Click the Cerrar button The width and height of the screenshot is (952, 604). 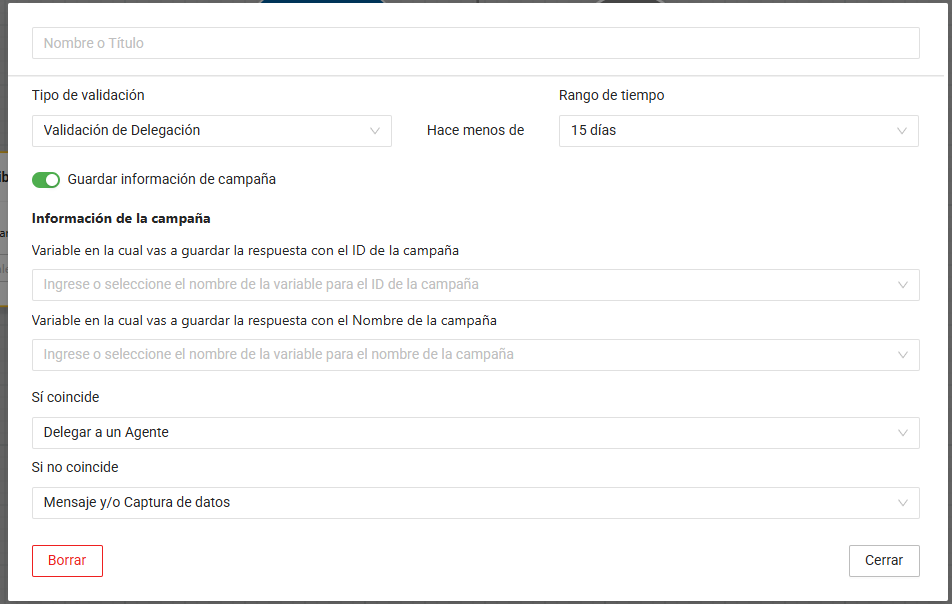click(x=883, y=561)
